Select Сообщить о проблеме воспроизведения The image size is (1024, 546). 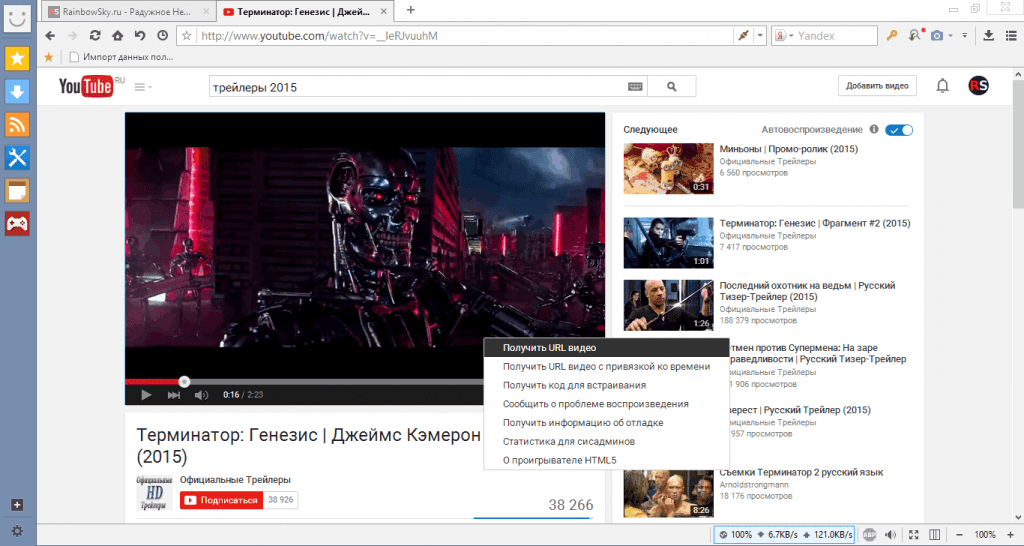click(x=606, y=404)
